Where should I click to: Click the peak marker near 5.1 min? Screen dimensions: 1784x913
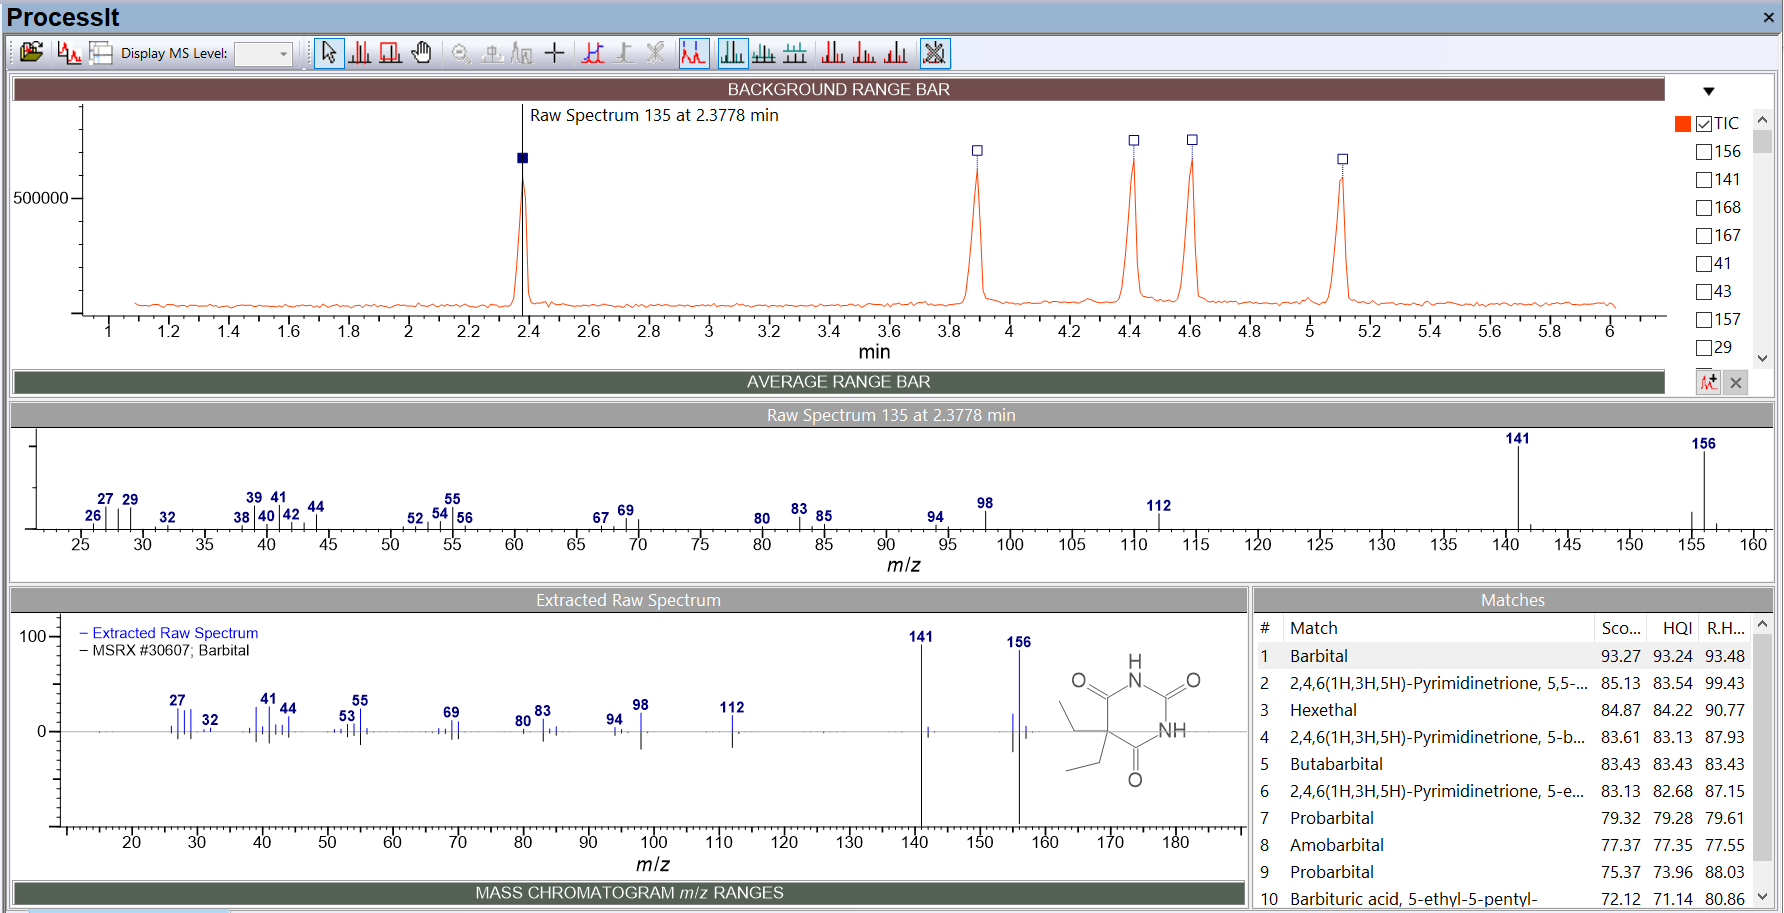1343,159
